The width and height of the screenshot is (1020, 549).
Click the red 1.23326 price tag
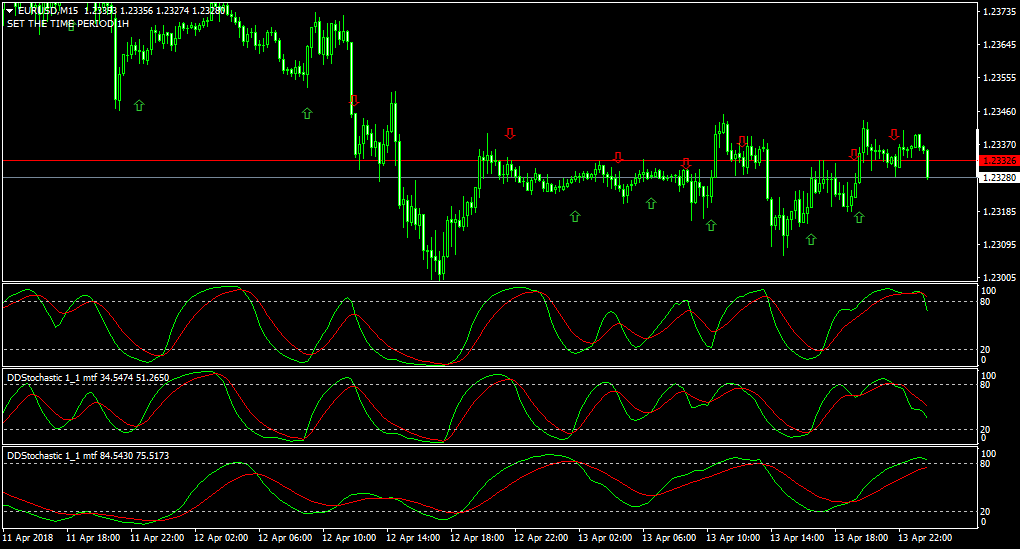[999, 161]
